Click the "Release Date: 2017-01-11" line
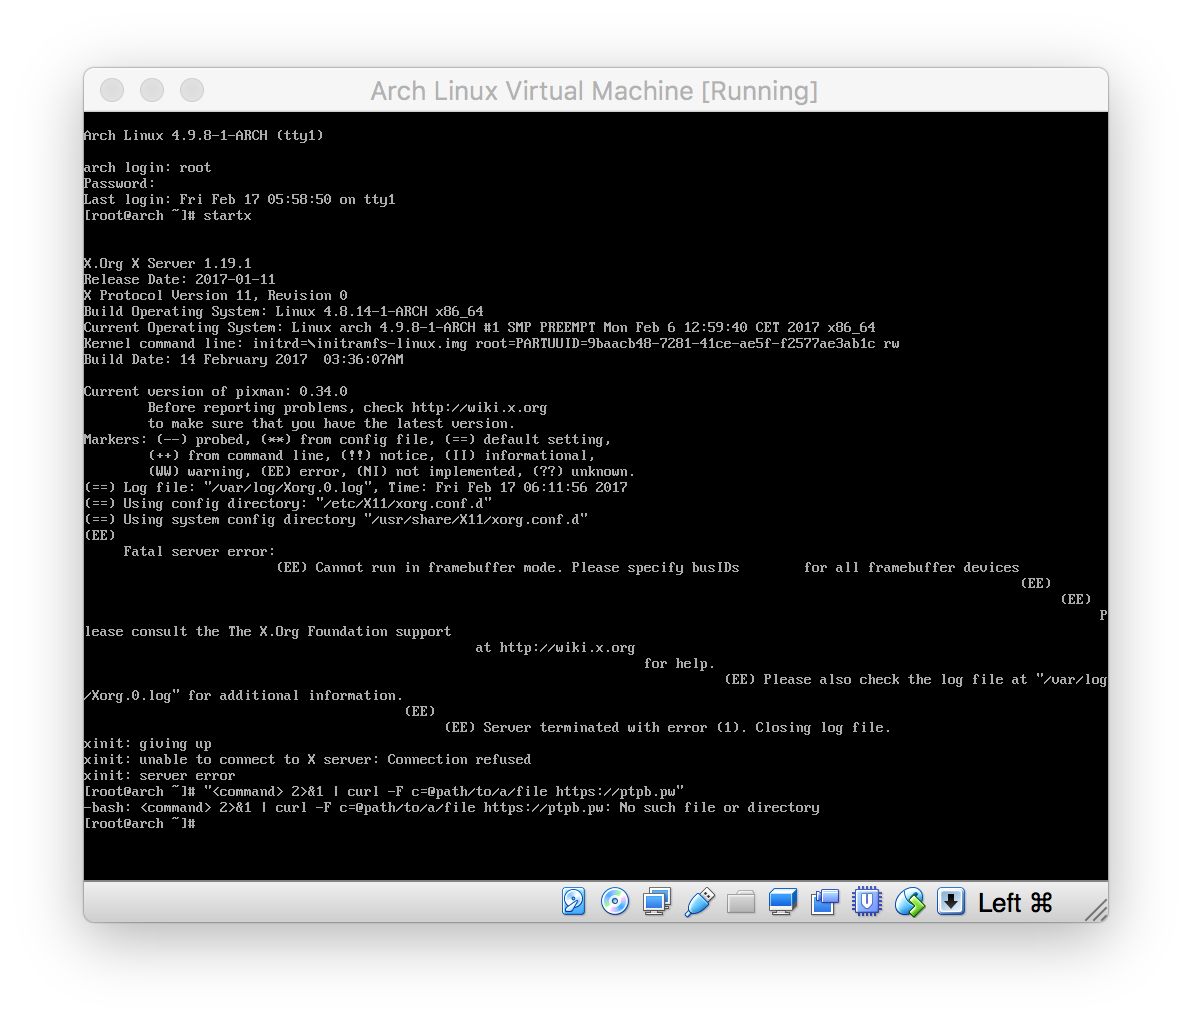The width and height of the screenshot is (1192, 1022). [x=179, y=279]
